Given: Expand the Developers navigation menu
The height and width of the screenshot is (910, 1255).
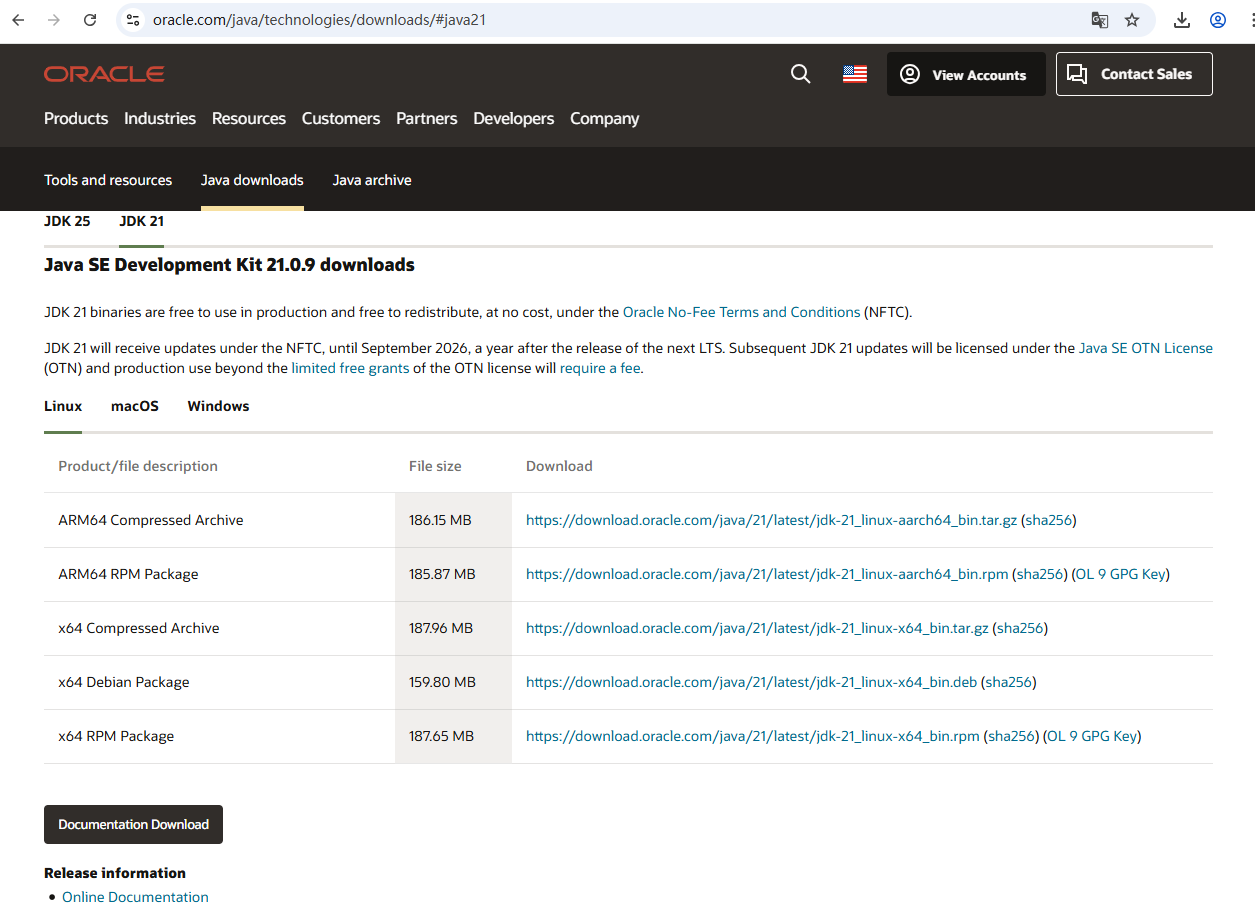Looking at the screenshot, I should point(513,118).
